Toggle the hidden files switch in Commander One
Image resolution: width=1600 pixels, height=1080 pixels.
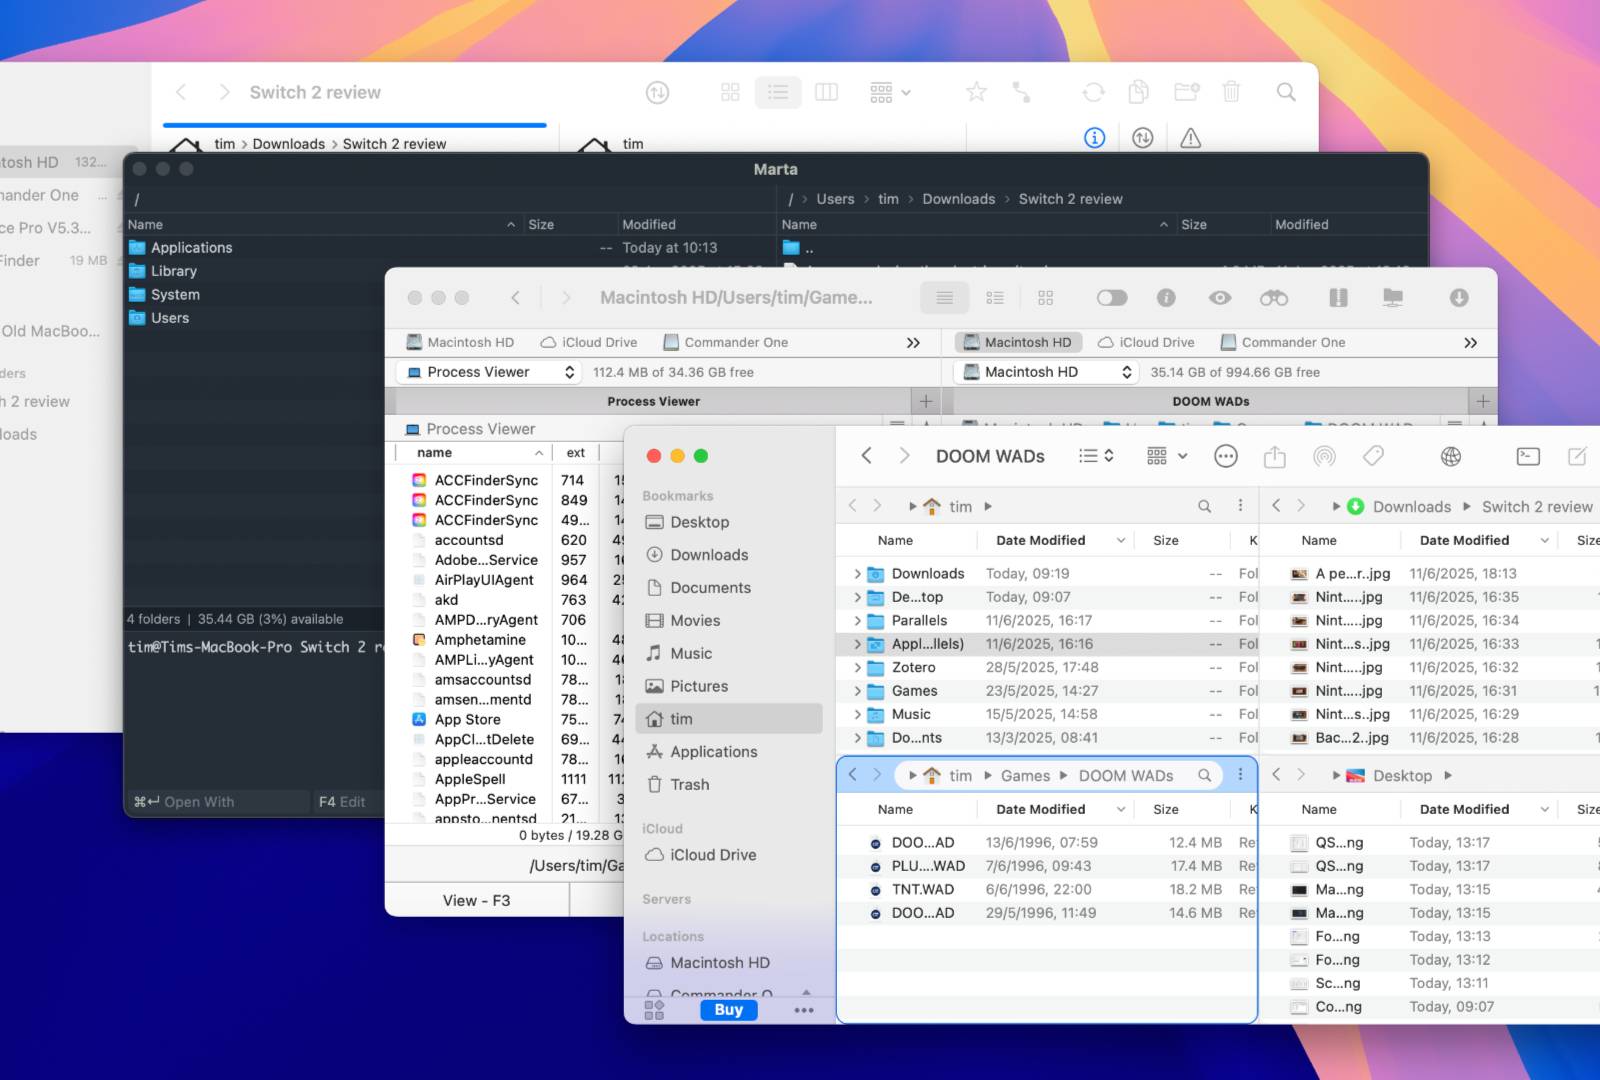[1111, 298]
